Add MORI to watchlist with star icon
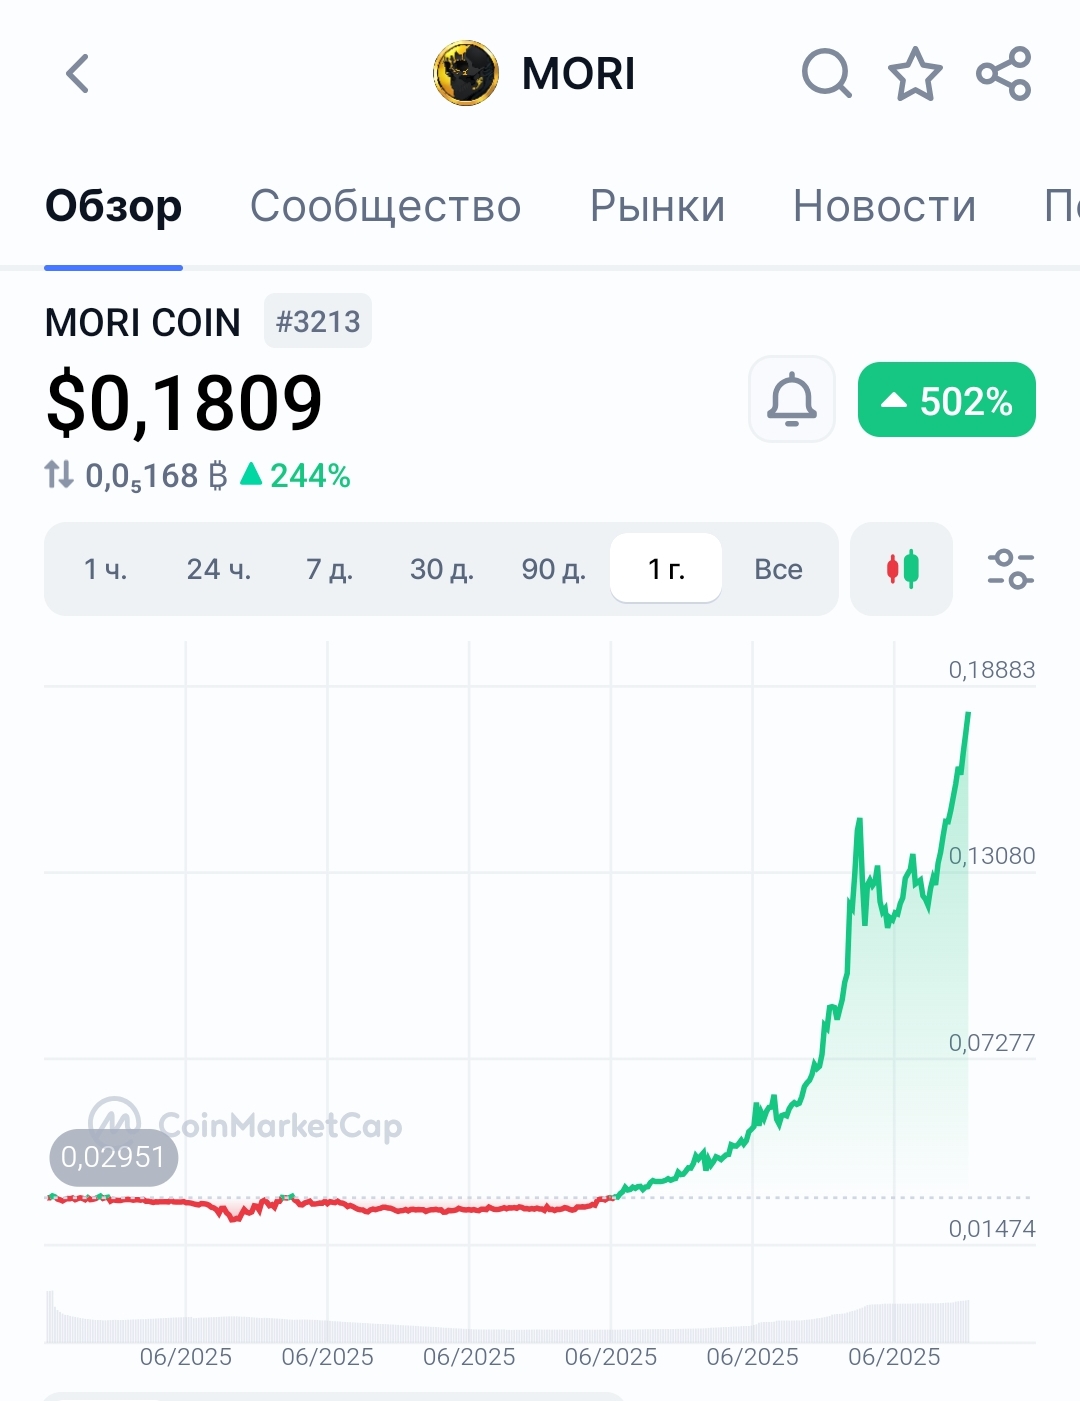Screen dimensions: 1080x1401 915,74
